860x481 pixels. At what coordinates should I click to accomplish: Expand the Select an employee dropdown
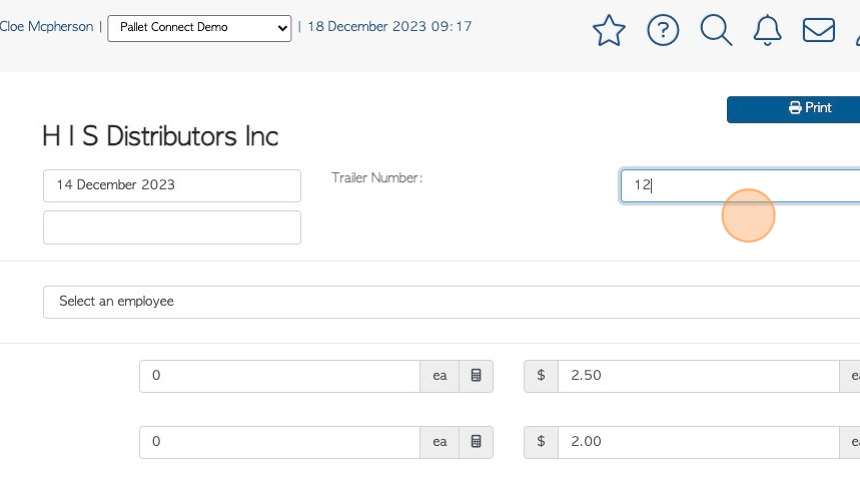pyautogui.click(x=450, y=302)
